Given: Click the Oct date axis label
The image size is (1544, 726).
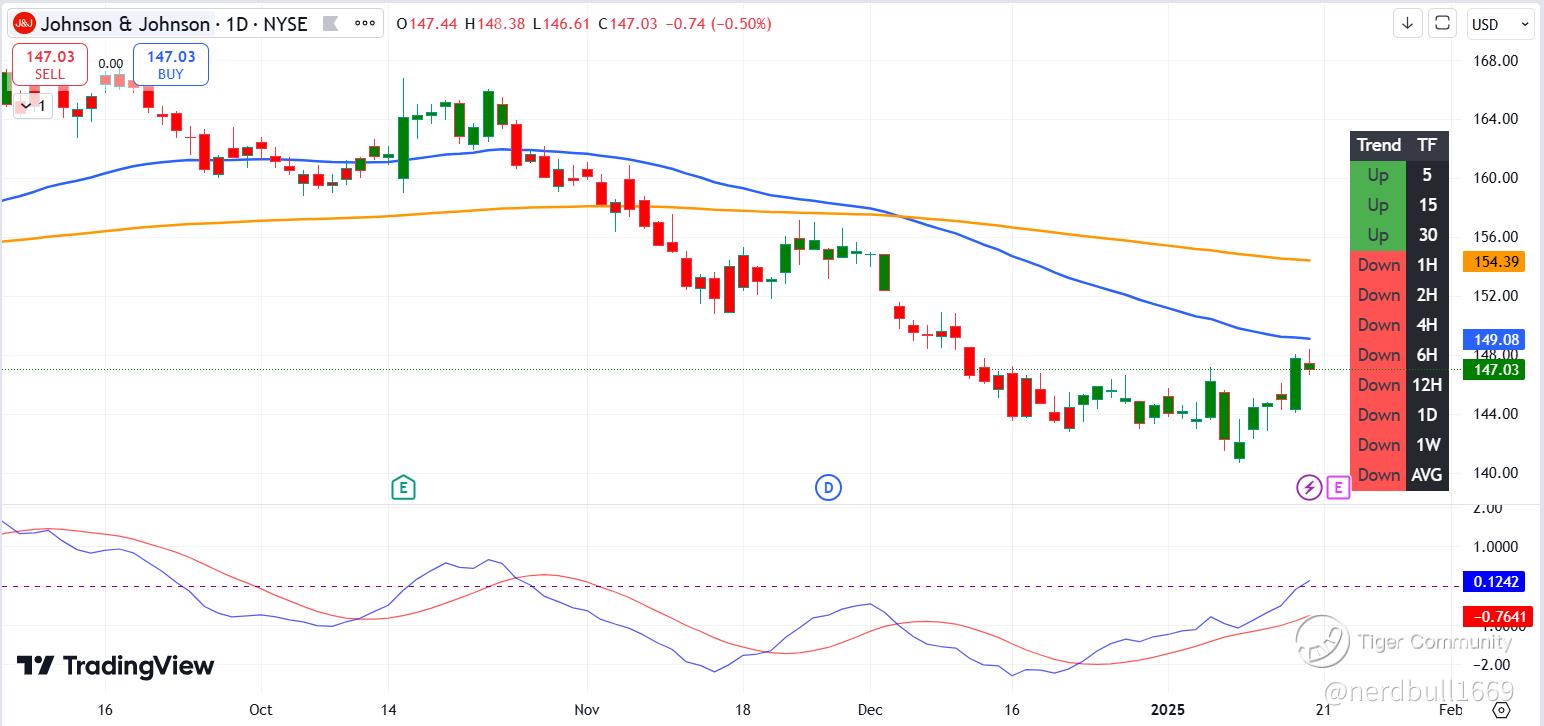Looking at the screenshot, I should click(x=260, y=710).
